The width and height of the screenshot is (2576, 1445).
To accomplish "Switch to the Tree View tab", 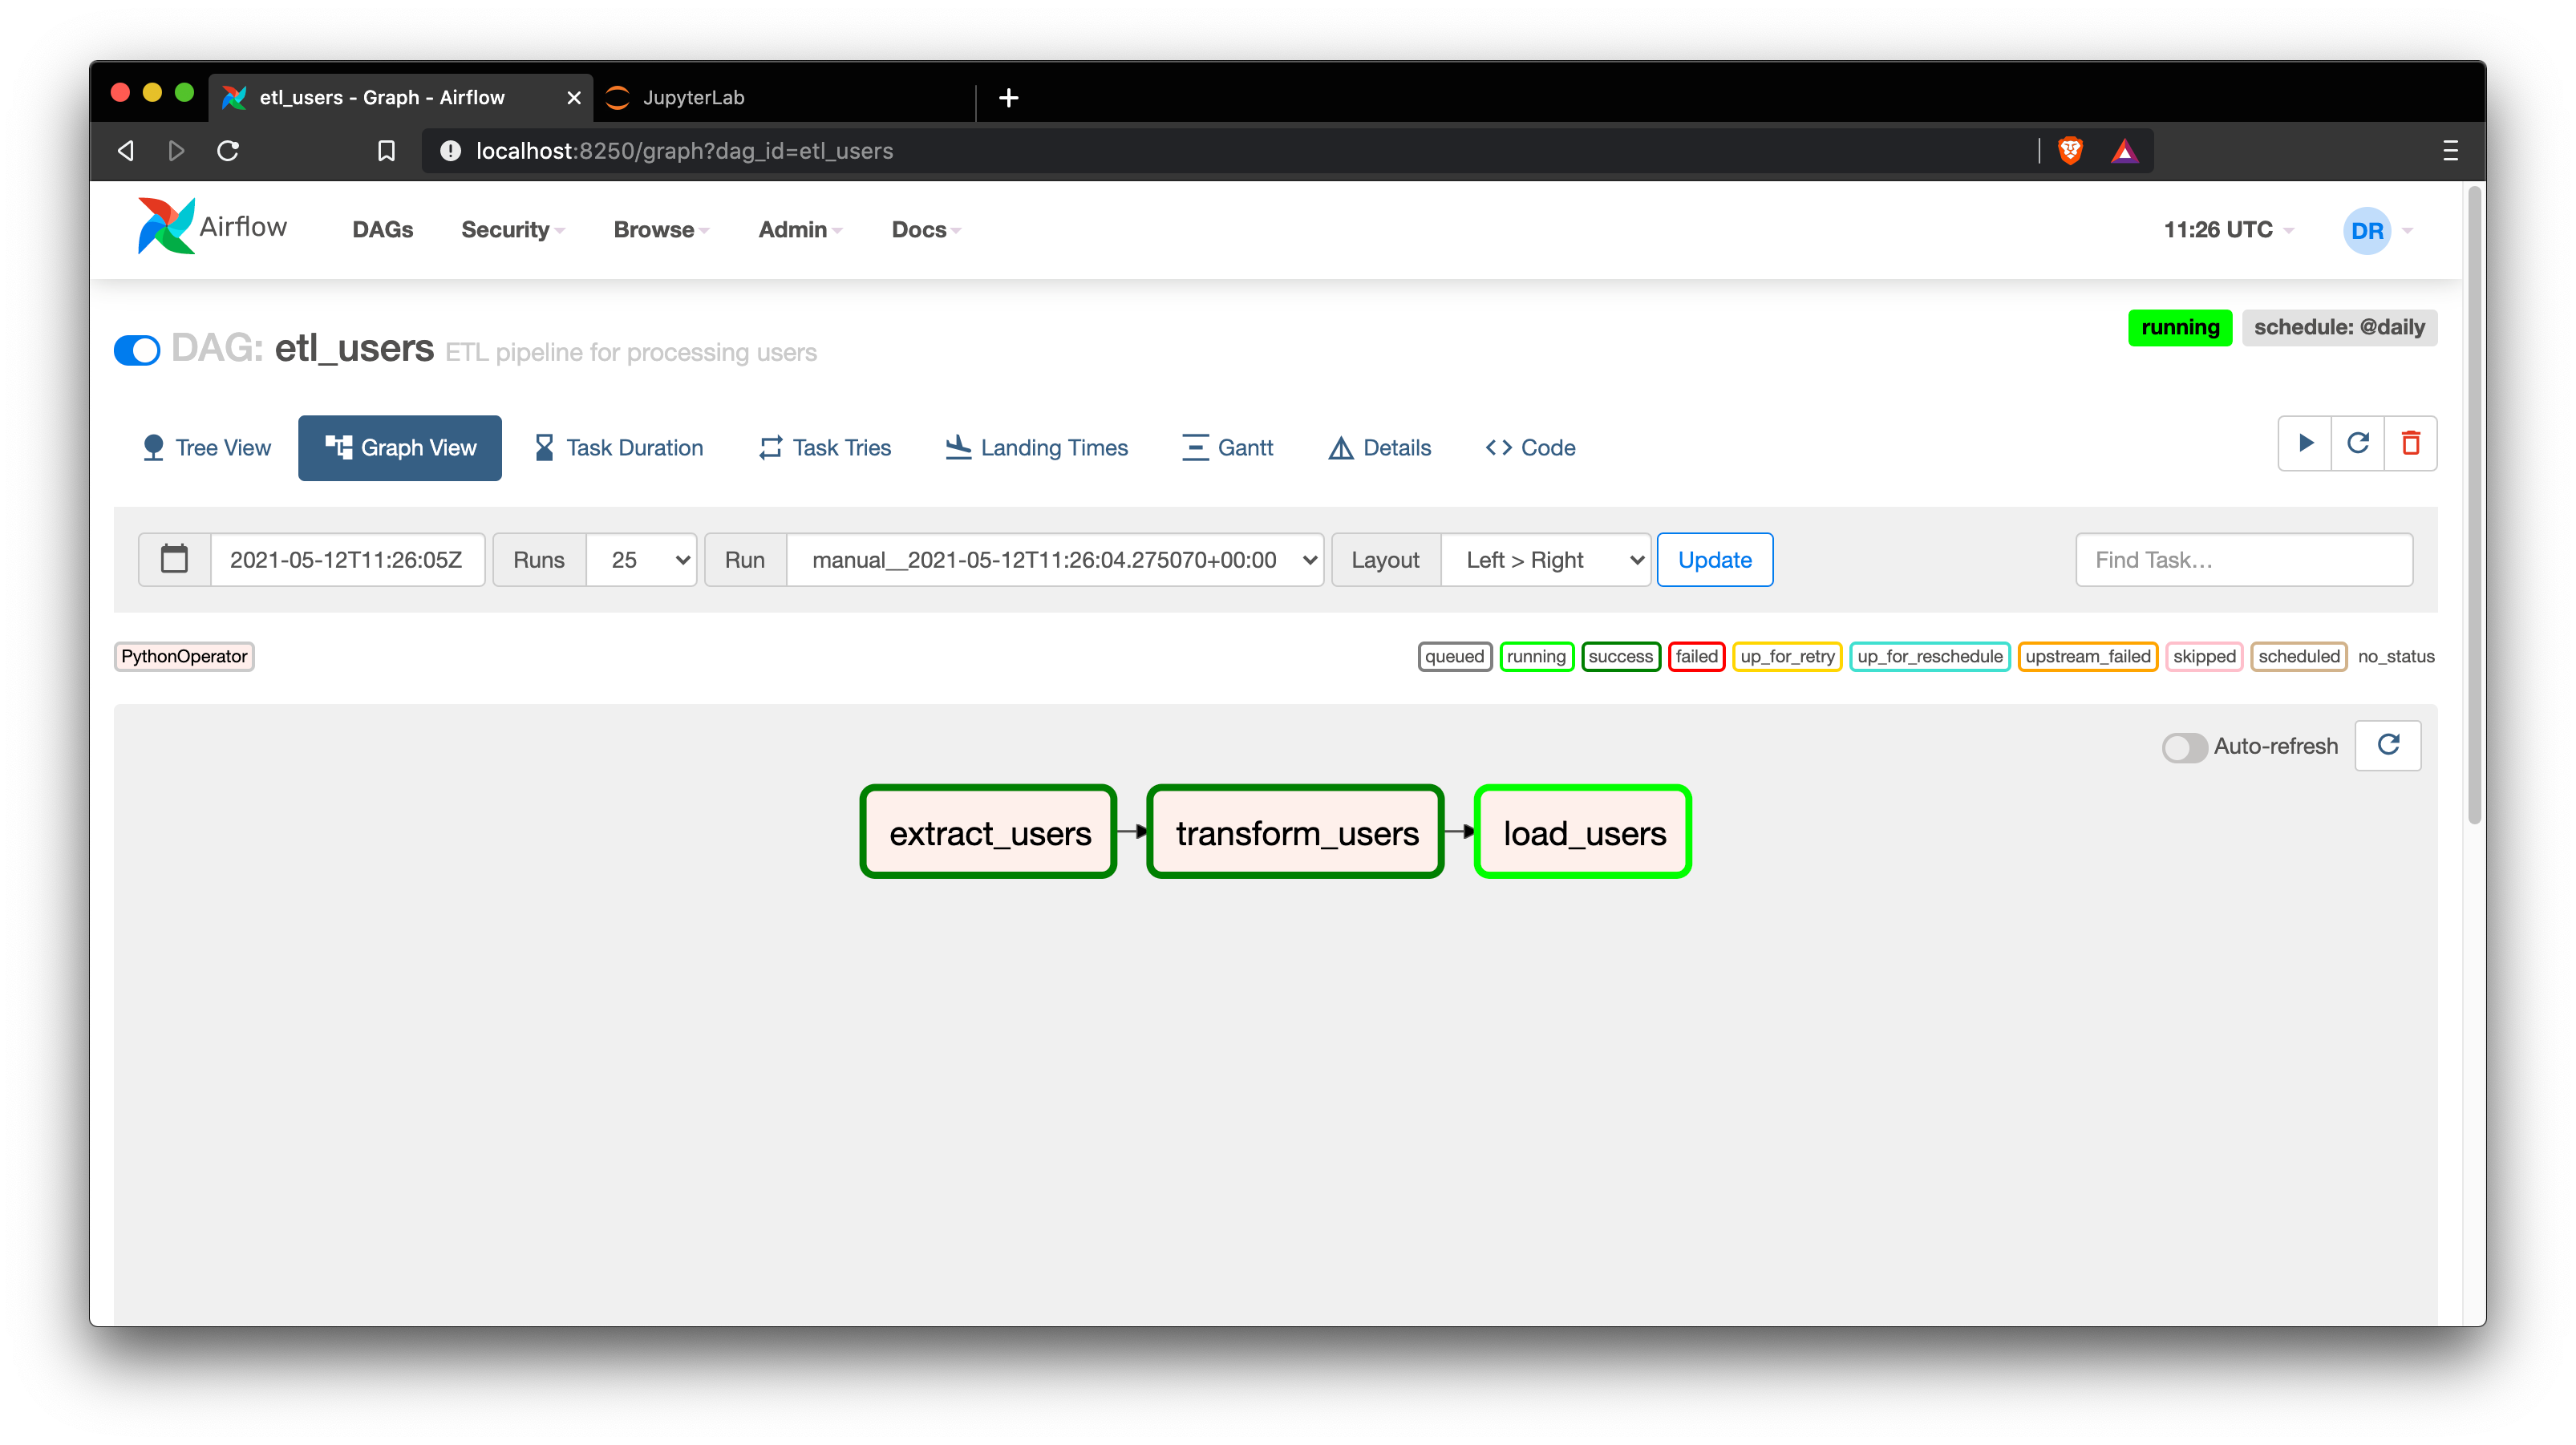I will pos(207,448).
